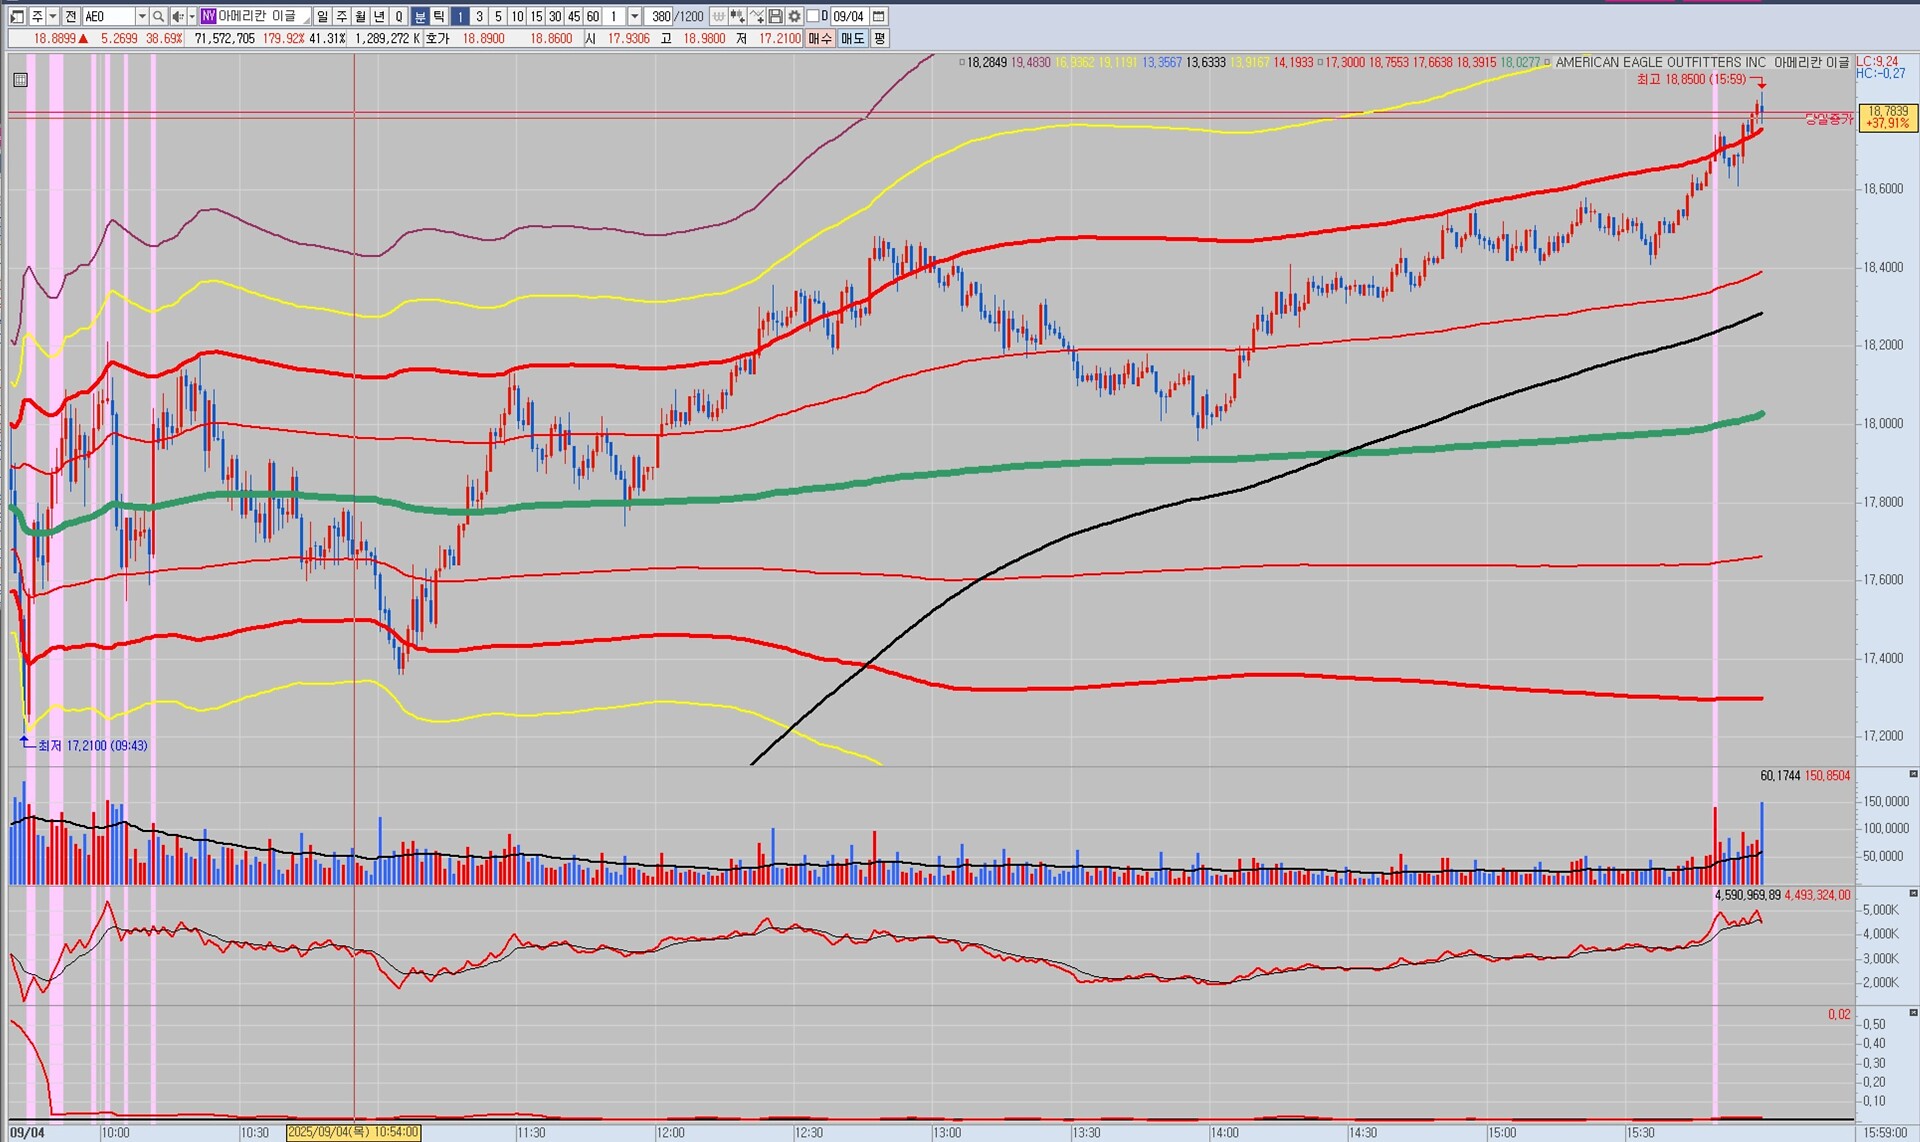Select the 분 (minute) chart toggle
The width and height of the screenshot is (1920, 1142).
420,17
